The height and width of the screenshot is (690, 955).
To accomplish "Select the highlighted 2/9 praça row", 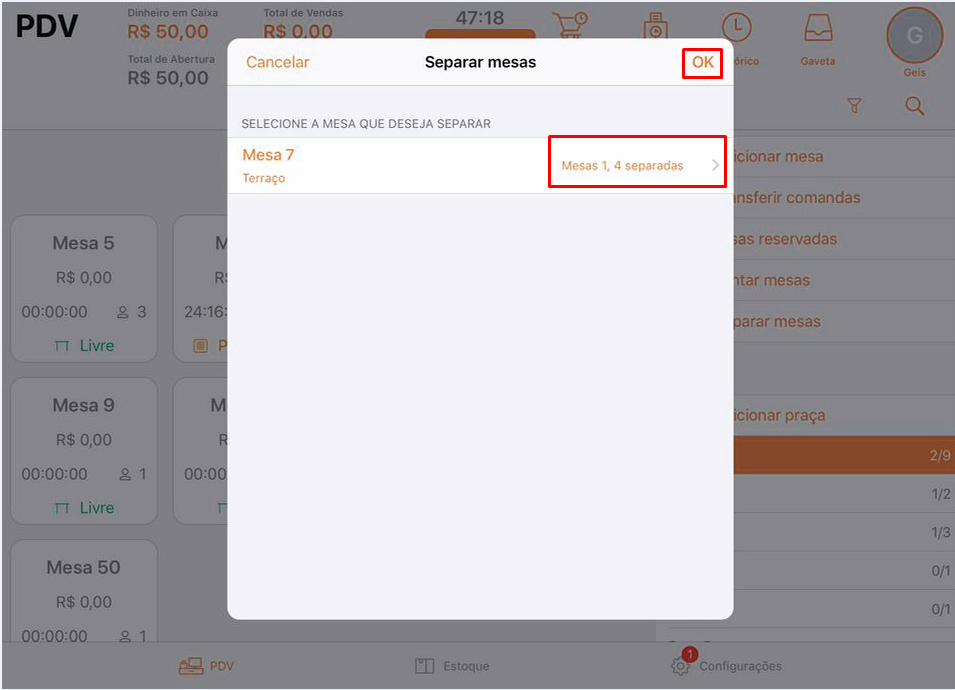I will coord(844,455).
